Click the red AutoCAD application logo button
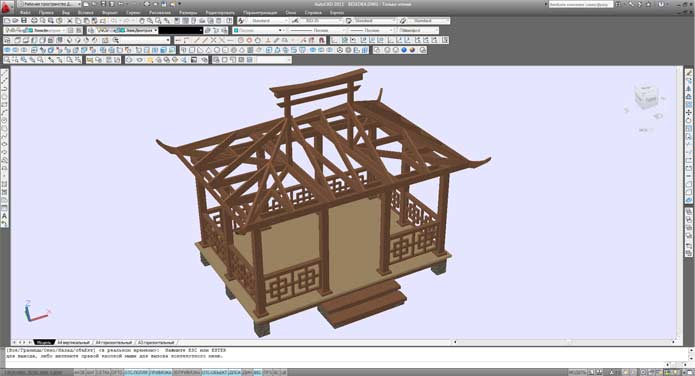 (7, 6)
